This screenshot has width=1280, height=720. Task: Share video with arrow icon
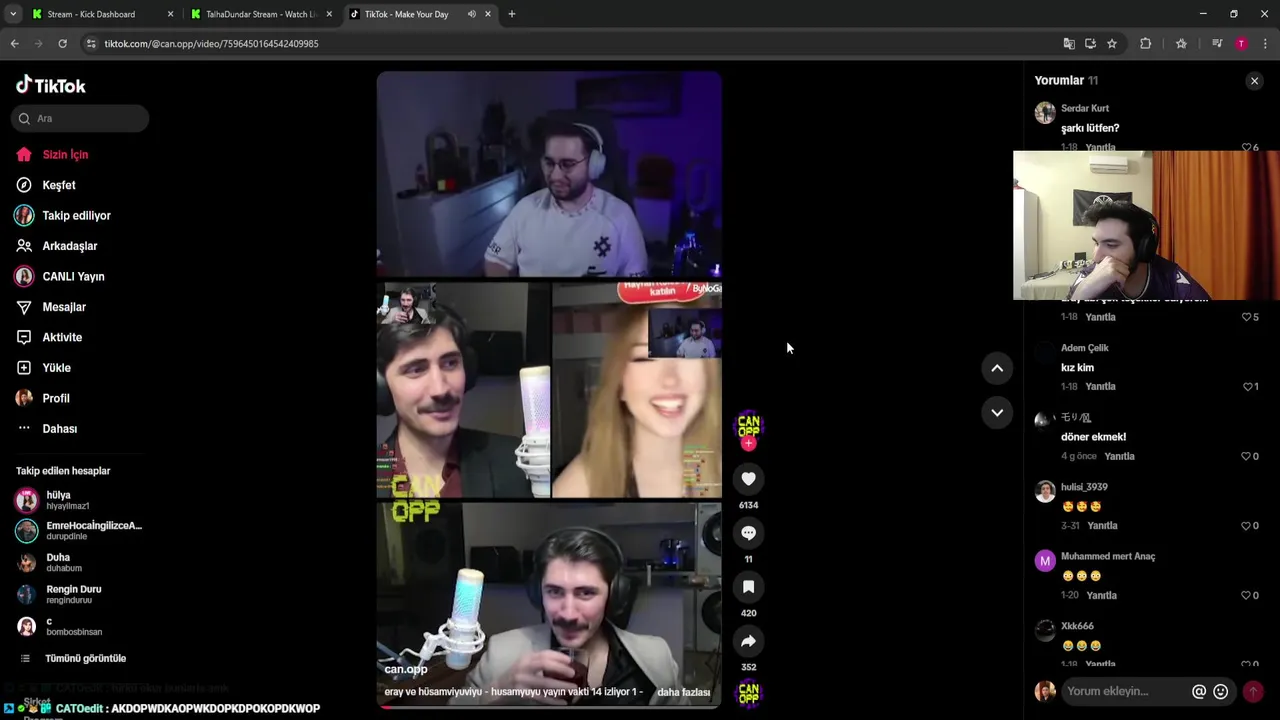tap(748, 641)
